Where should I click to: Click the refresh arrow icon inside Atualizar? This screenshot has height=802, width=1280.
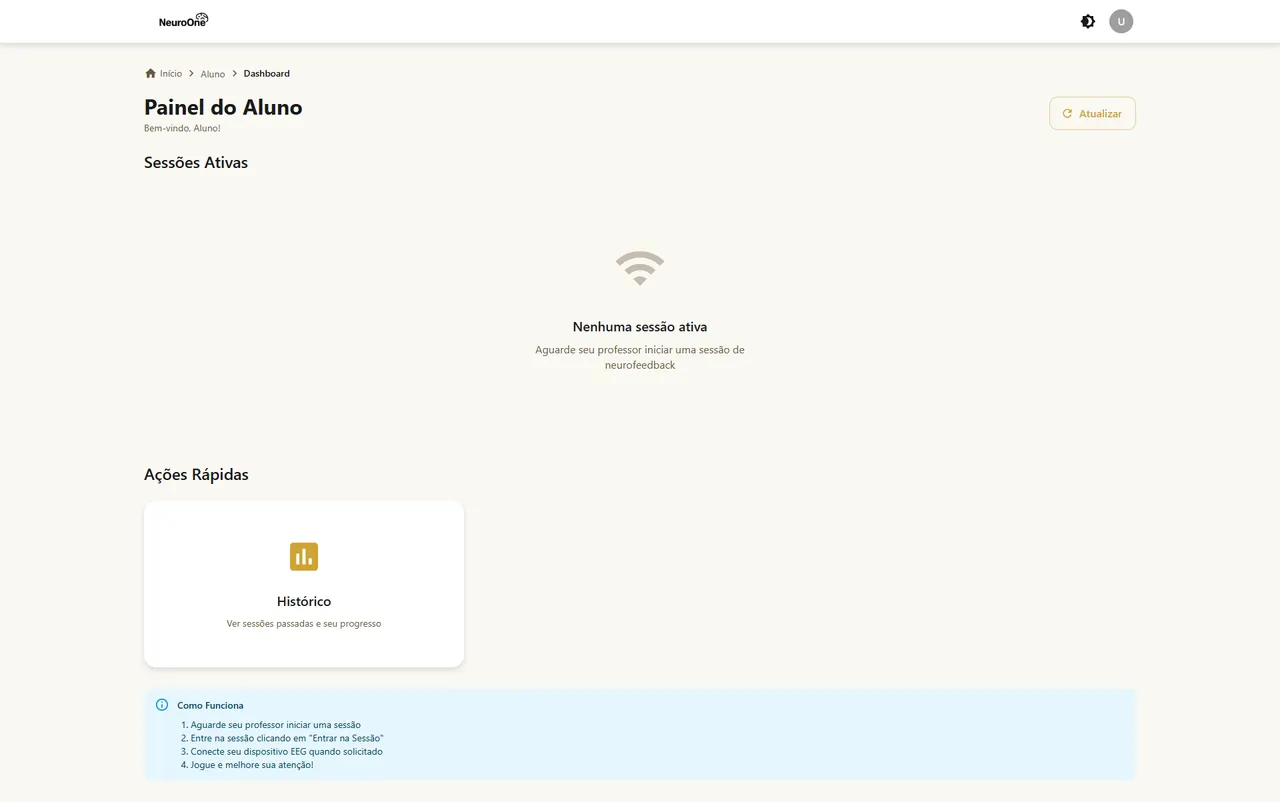(x=1067, y=114)
